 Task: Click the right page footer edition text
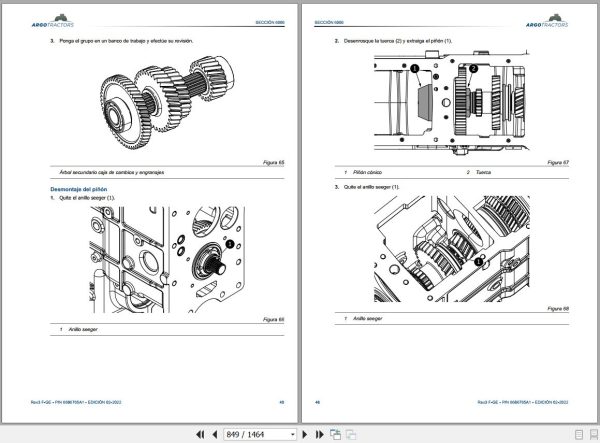click(523, 402)
